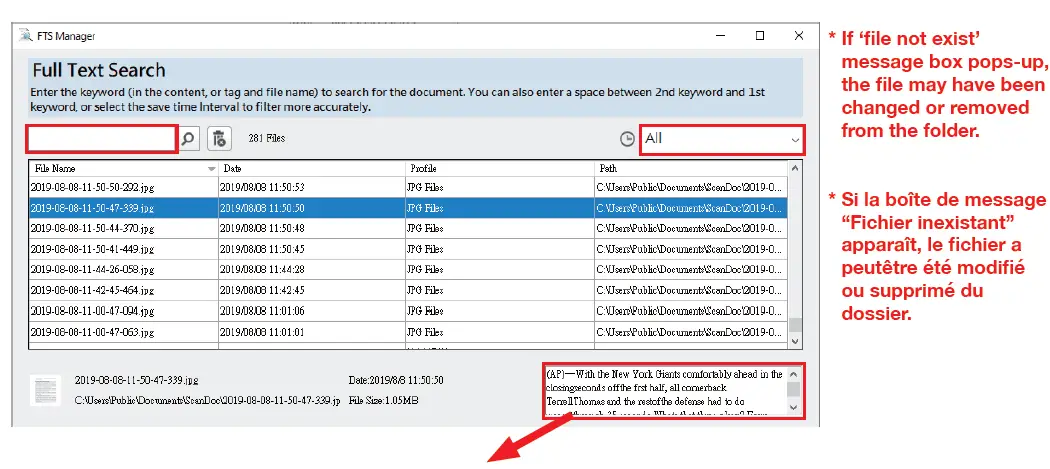
Task: Click the preview text scroll down arrow
Action: click(x=793, y=408)
